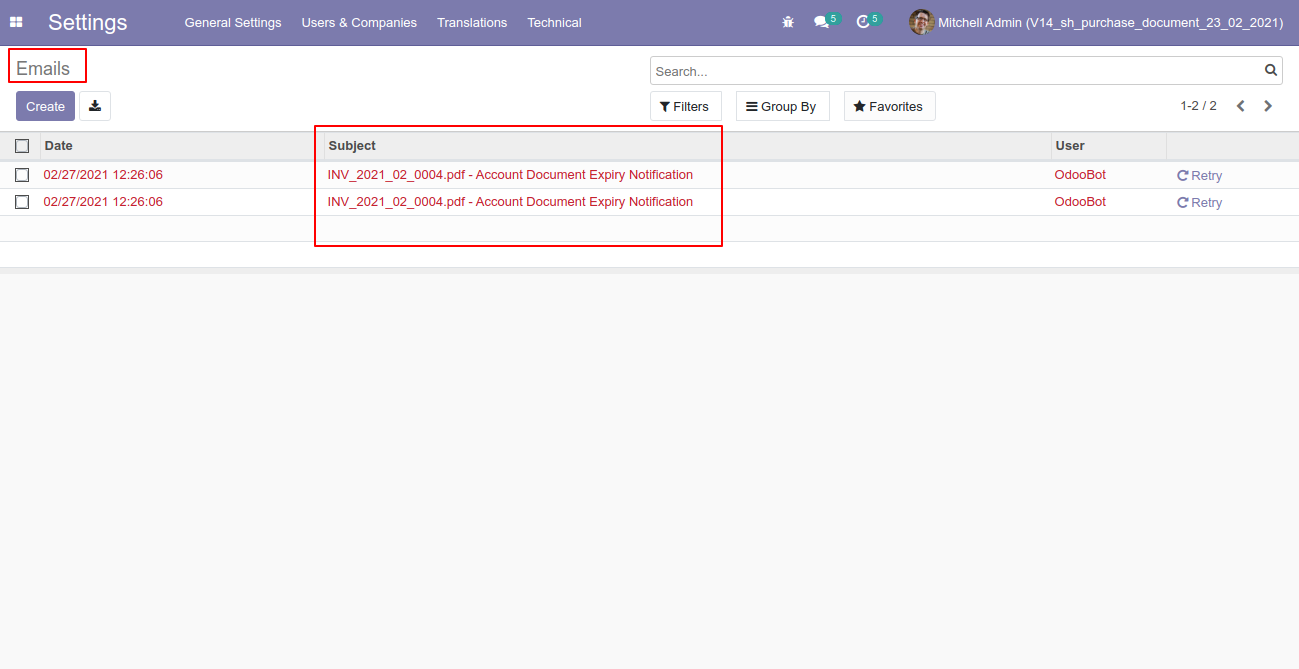Screen dimensions: 1299x669
Task: Click date cell in the second email row
Action: coord(103,202)
